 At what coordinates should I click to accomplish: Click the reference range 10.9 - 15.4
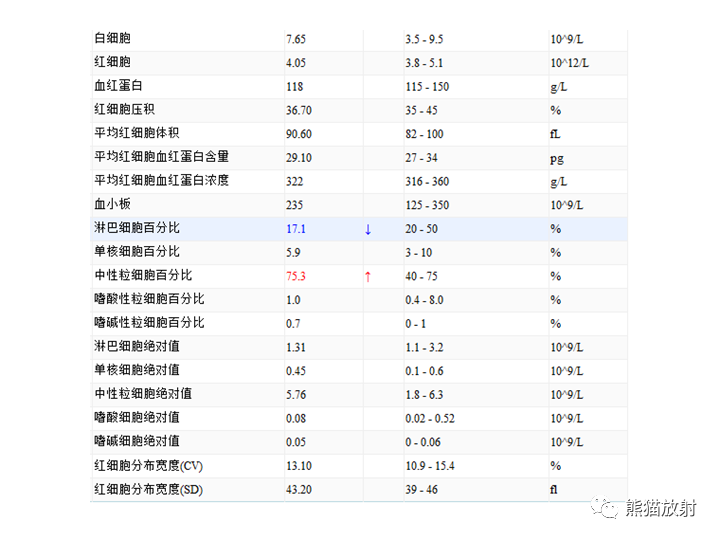(430, 466)
